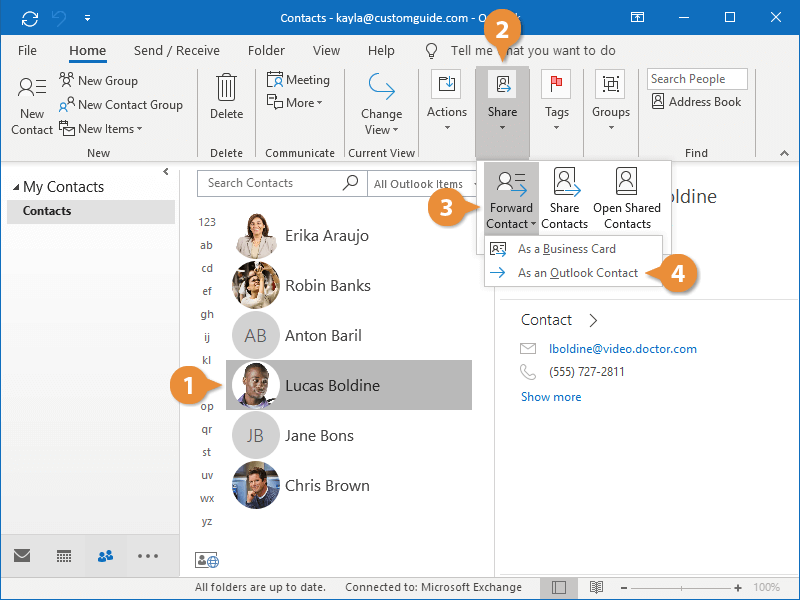Select contact Jane Bons
The image size is (800, 600).
[x=349, y=436]
